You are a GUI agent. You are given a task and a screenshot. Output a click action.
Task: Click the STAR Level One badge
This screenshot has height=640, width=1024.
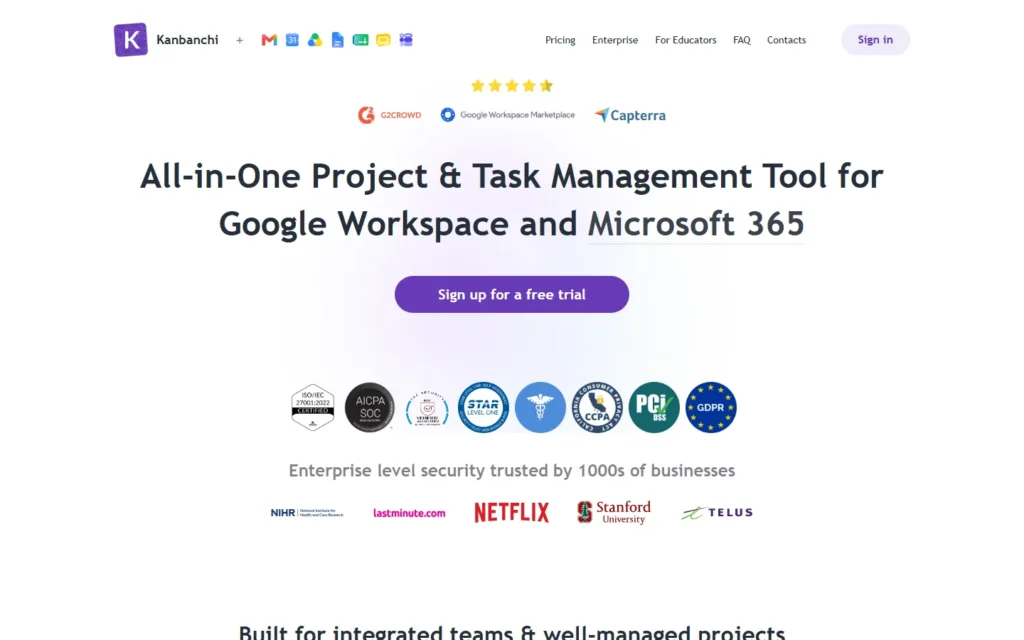click(483, 407)
